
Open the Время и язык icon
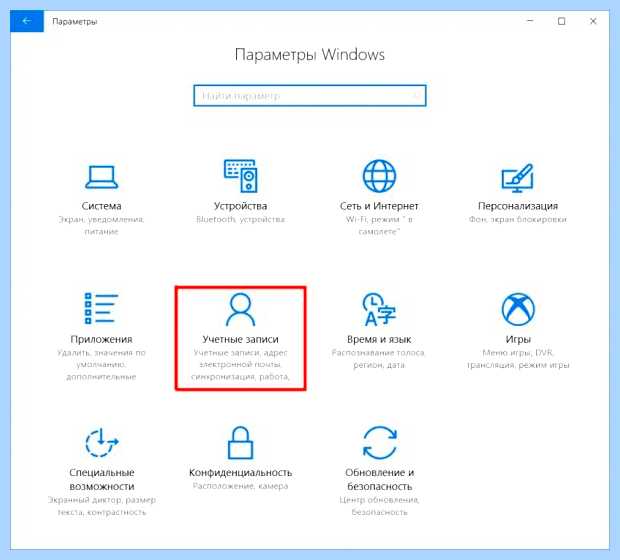379,309
